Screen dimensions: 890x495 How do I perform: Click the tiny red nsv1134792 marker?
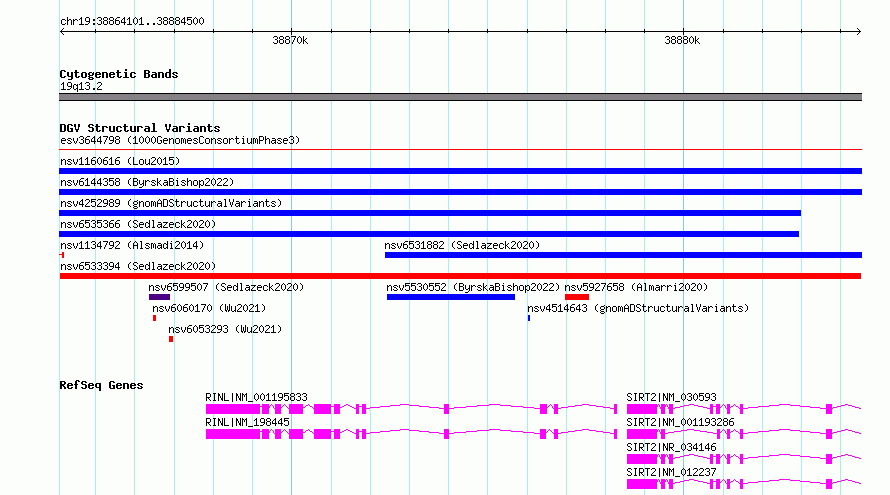click(62, 255)
